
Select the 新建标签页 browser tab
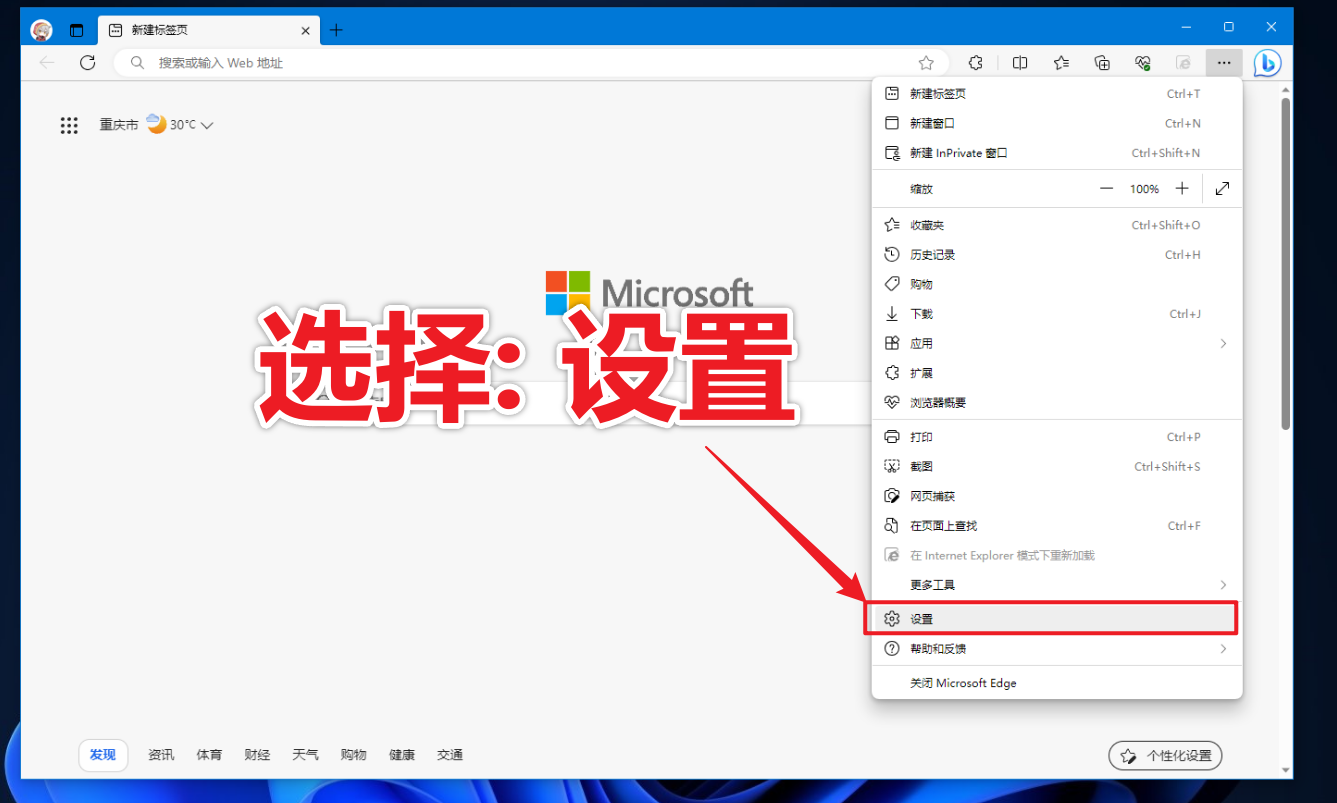pyautogui.click(x=209, y=30)
